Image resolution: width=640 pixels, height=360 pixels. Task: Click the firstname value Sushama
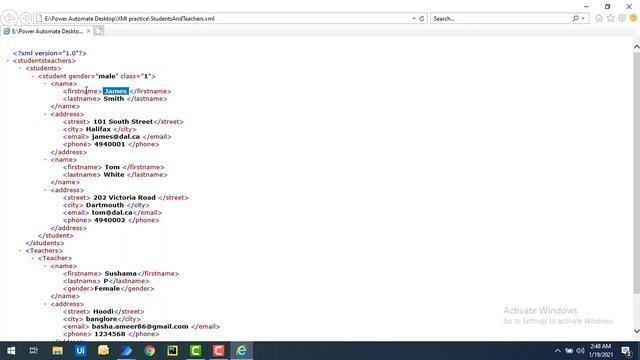click(x=120, y=273)
